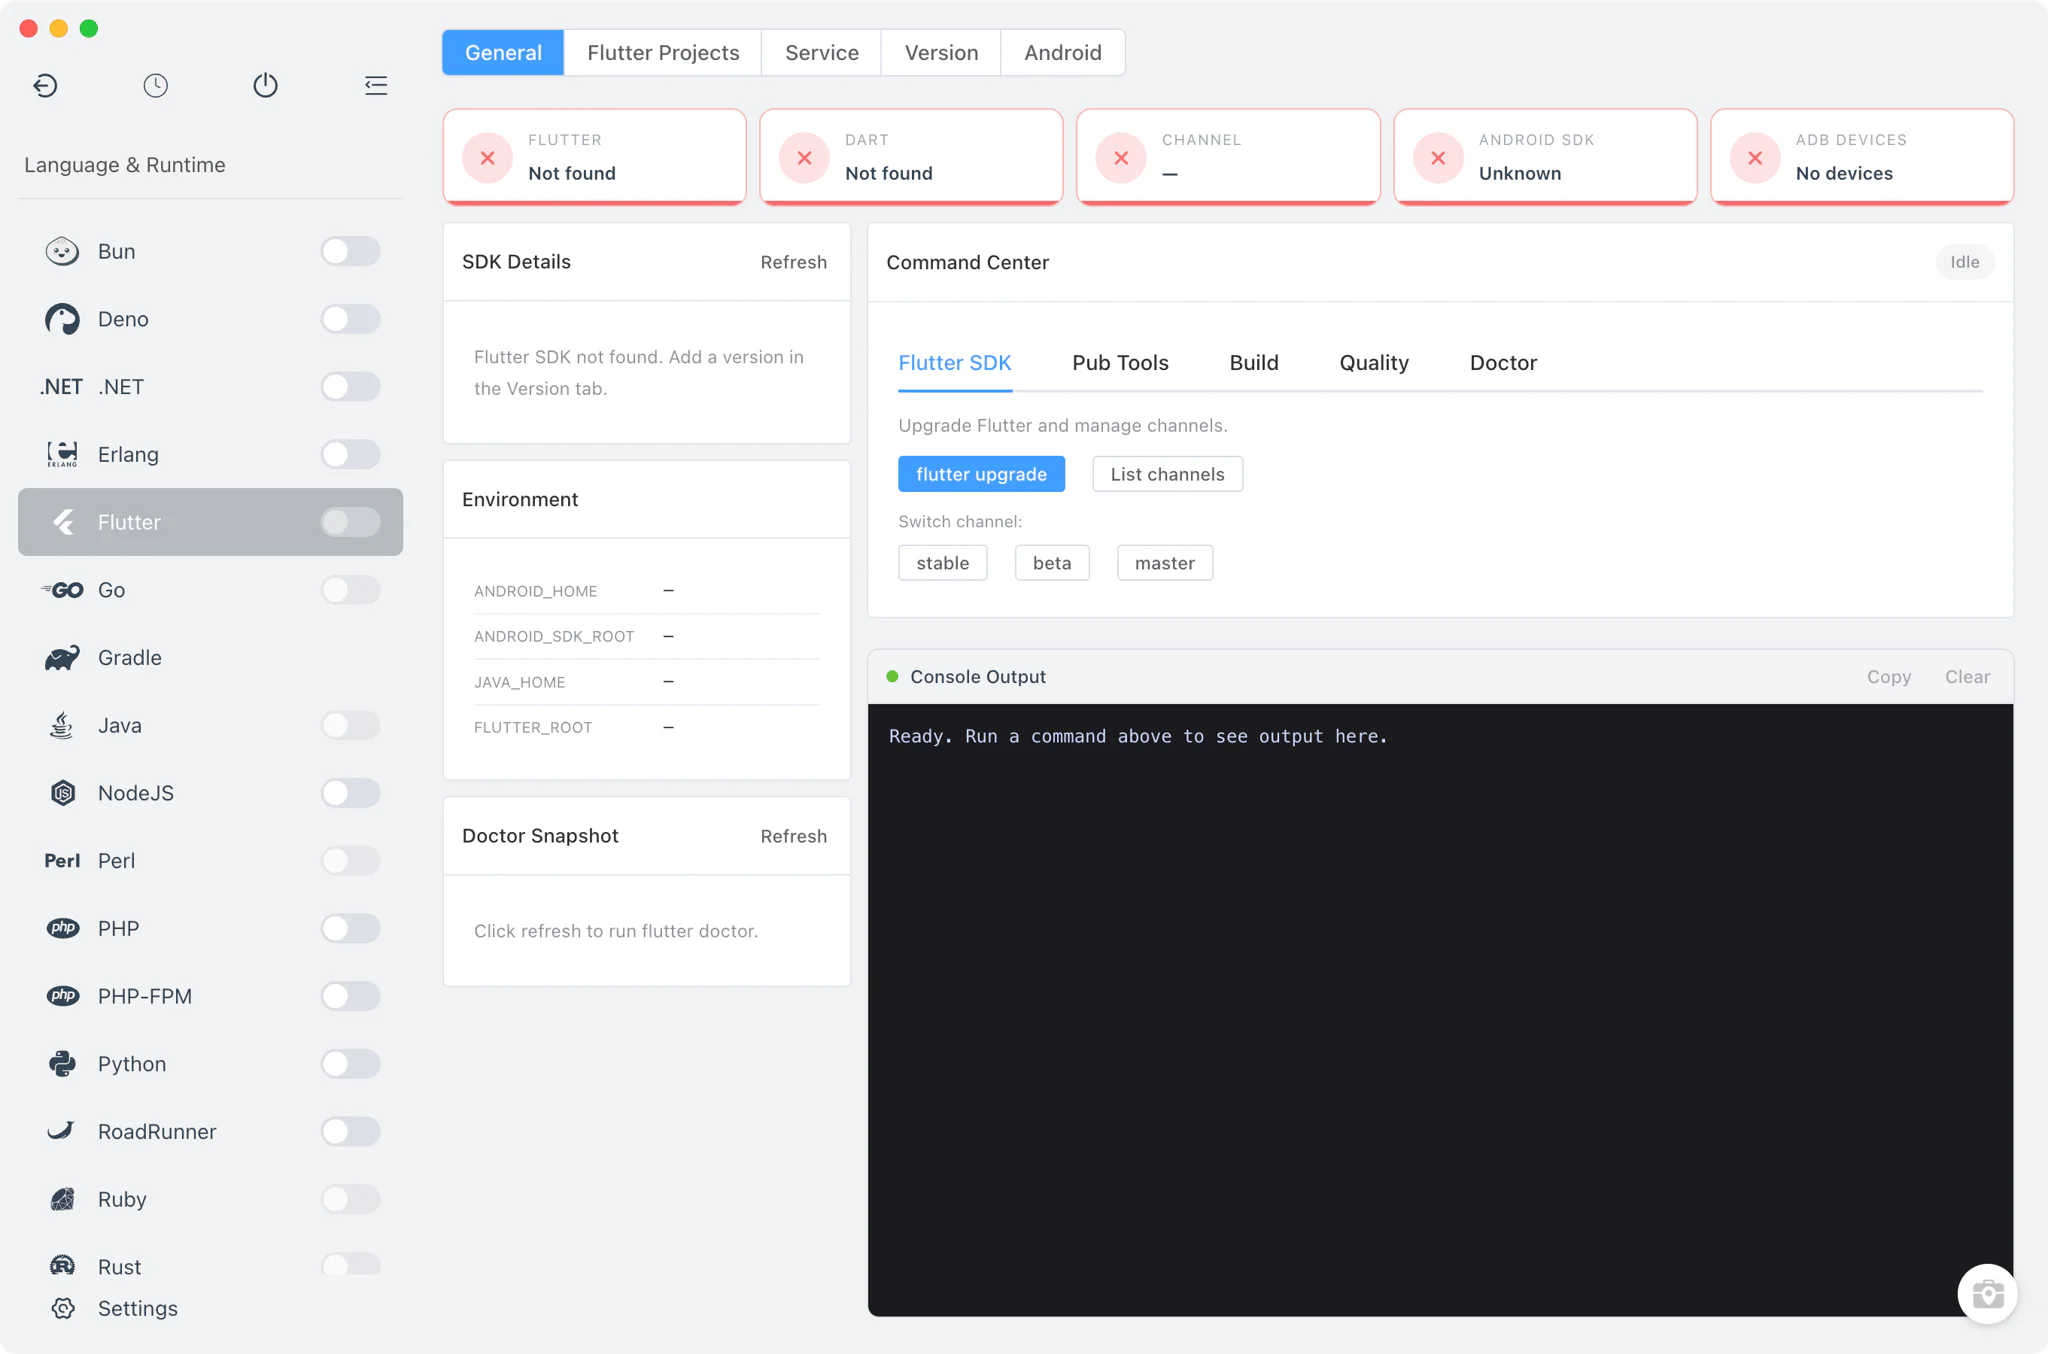This screenshot has height=1354, width=2048.
Task: Switch to Pub Tools command tab
Action: pos(1120,363)
